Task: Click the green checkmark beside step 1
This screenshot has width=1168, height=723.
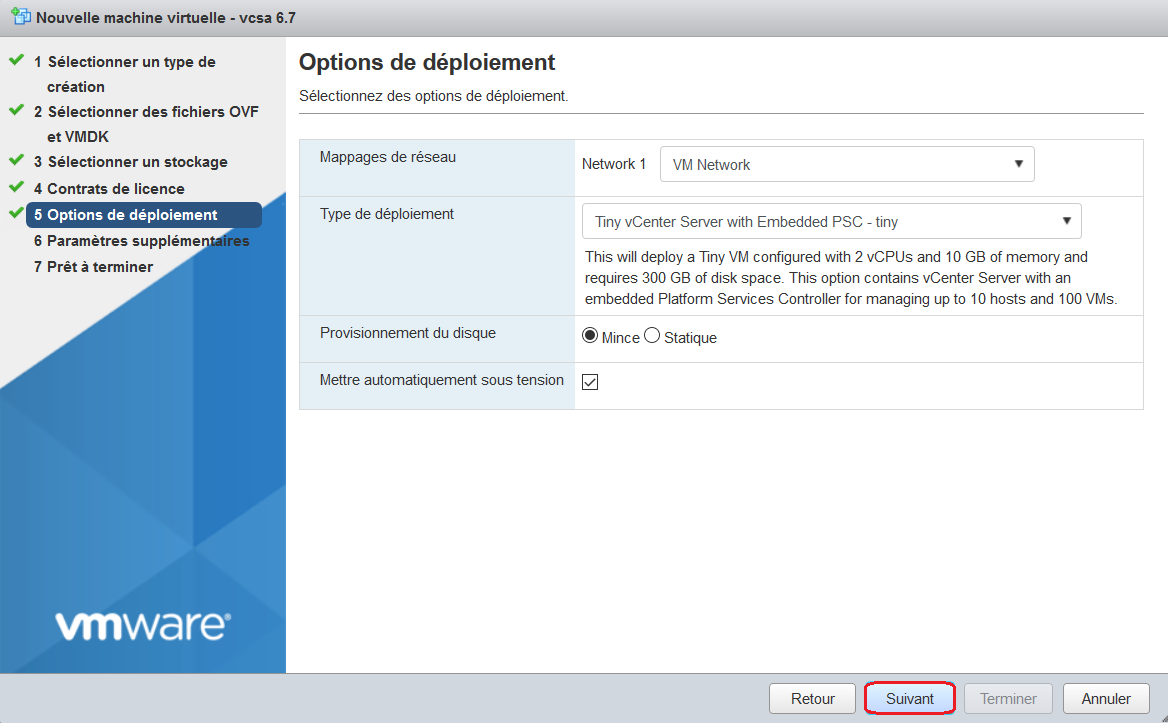Action: click(16, 60)
